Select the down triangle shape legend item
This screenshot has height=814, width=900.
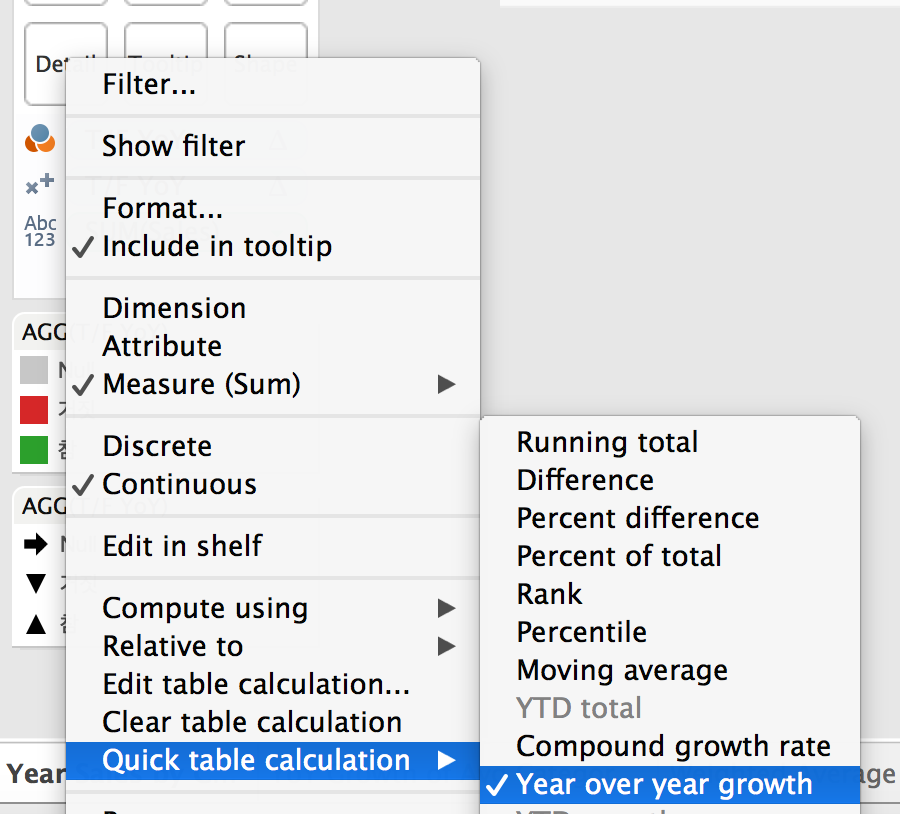pyautogui.click(x=35, y=584)
